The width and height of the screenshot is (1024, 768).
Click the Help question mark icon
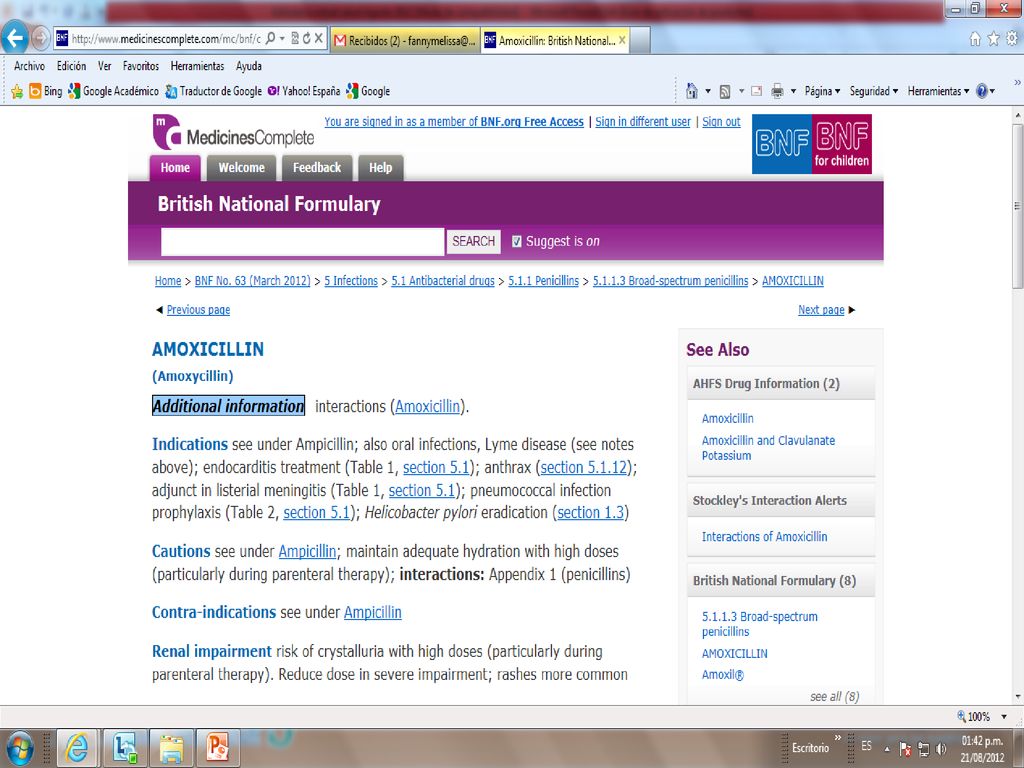(982, 91)
